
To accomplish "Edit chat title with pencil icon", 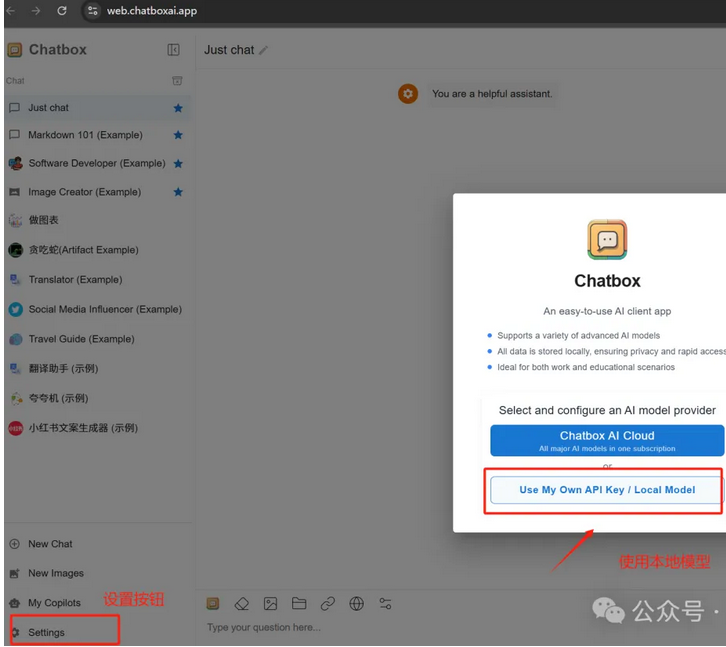I will point(263,50).
